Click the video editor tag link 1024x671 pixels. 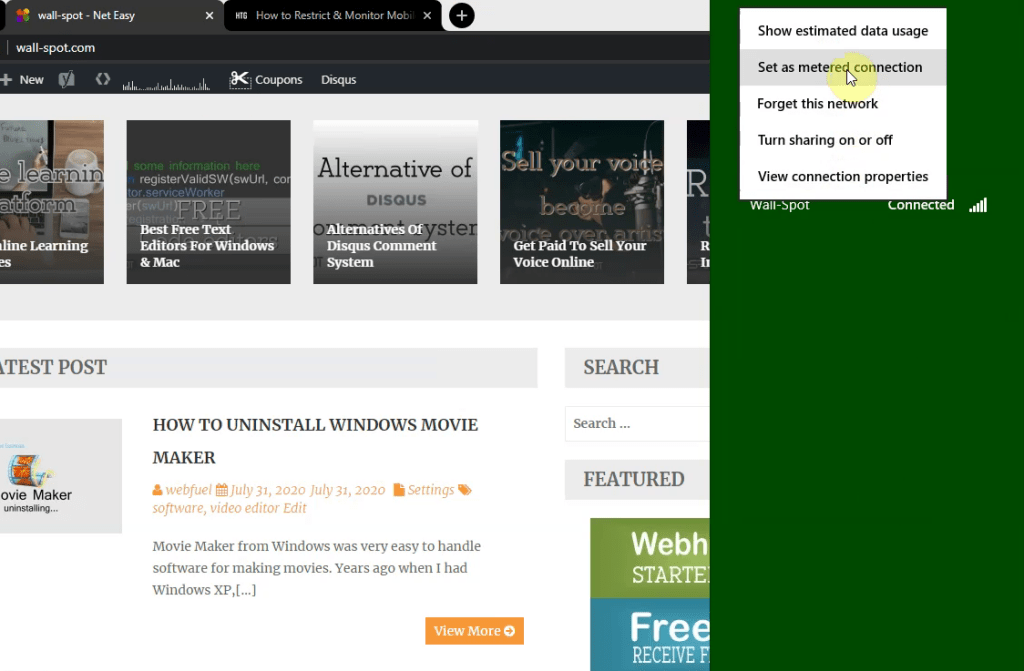244,508
